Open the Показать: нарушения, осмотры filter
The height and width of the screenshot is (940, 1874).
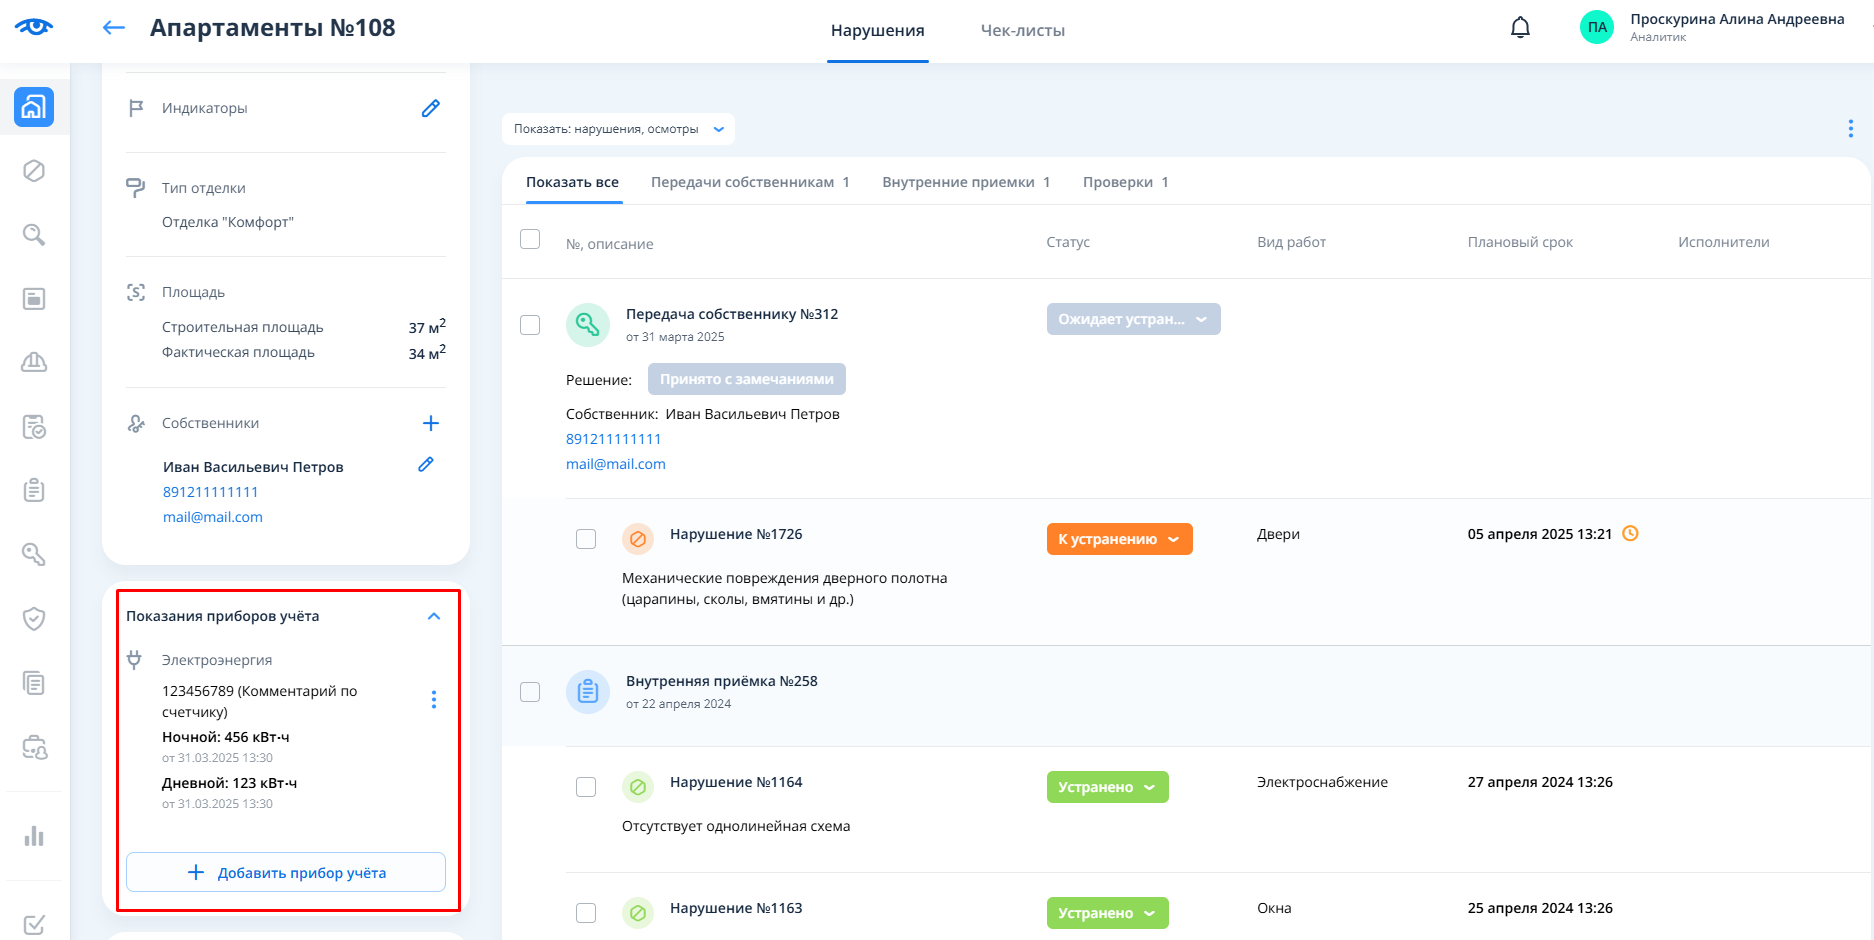coord(618,129)
